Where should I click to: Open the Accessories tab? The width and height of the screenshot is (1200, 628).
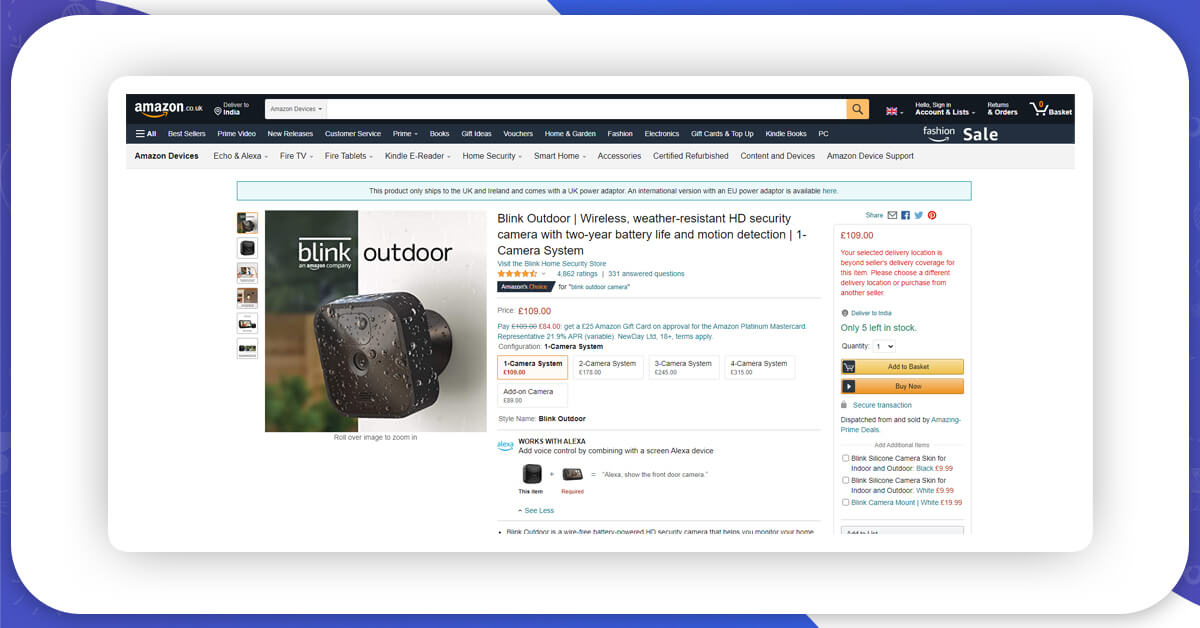(x=619, y=156)
